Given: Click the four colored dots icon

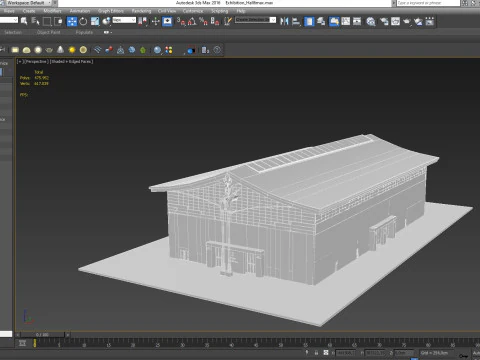Looking at the screenshot, I should click(169, 50).
